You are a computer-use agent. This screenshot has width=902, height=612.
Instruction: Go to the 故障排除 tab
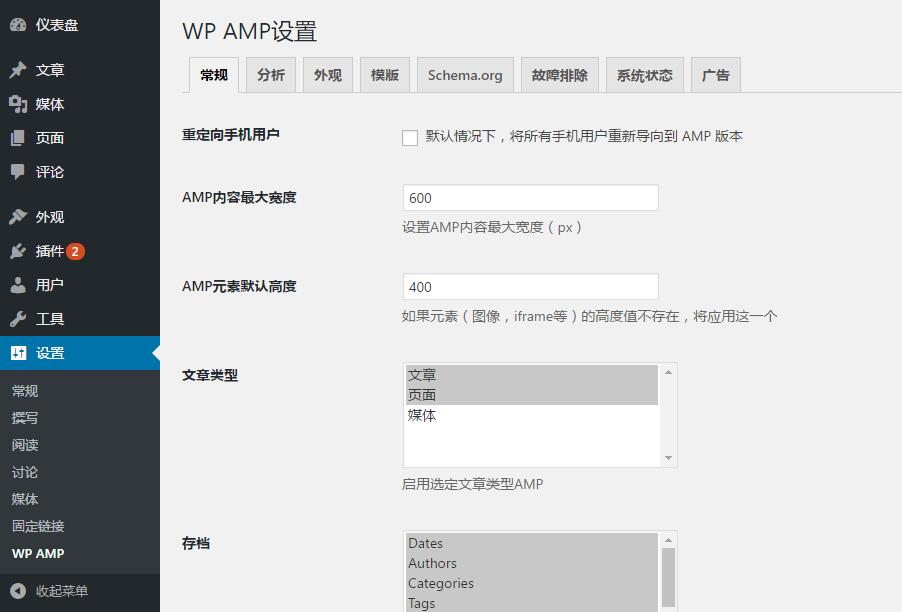tap(559, 75)
